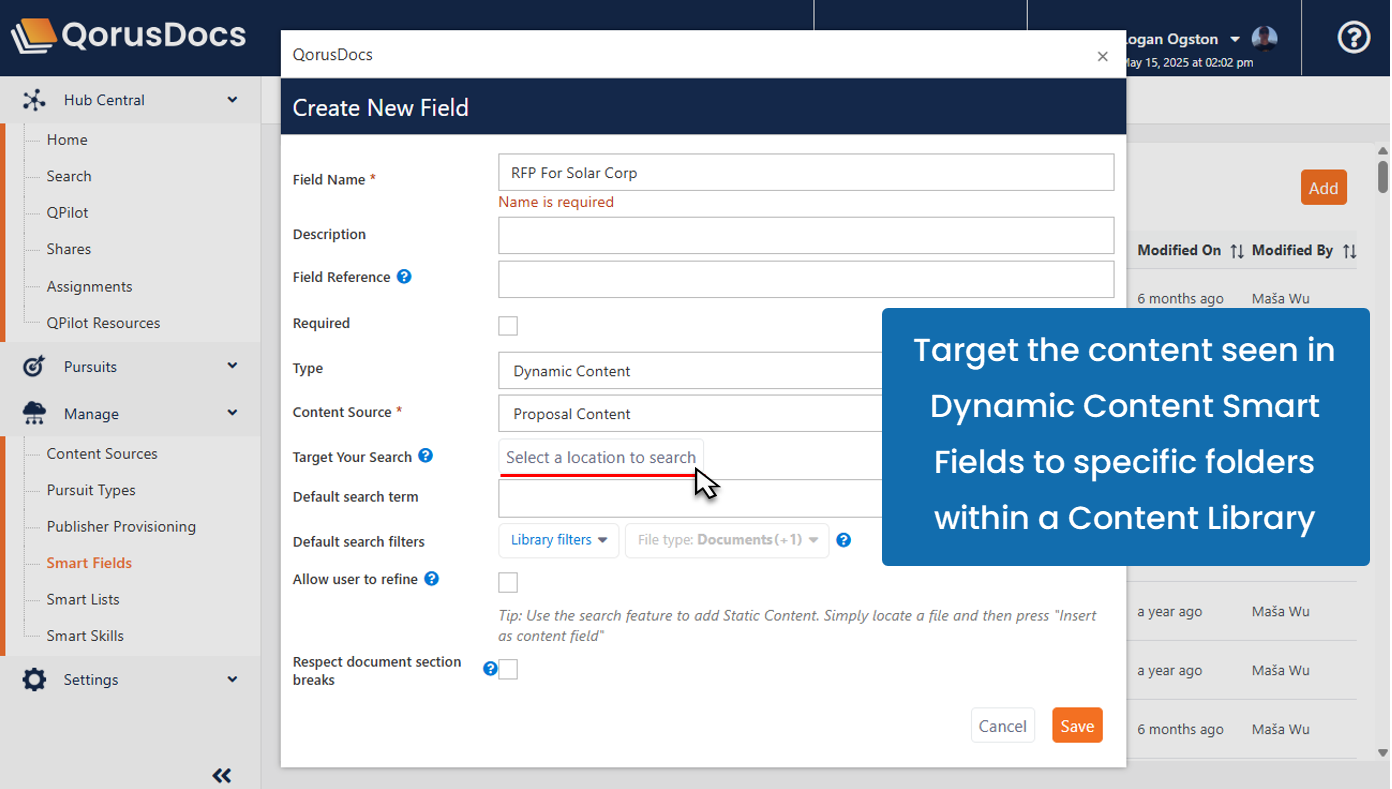Click the Field Name input box
The width and height of the screenshot is (1392, 789).
click(806, 172)
